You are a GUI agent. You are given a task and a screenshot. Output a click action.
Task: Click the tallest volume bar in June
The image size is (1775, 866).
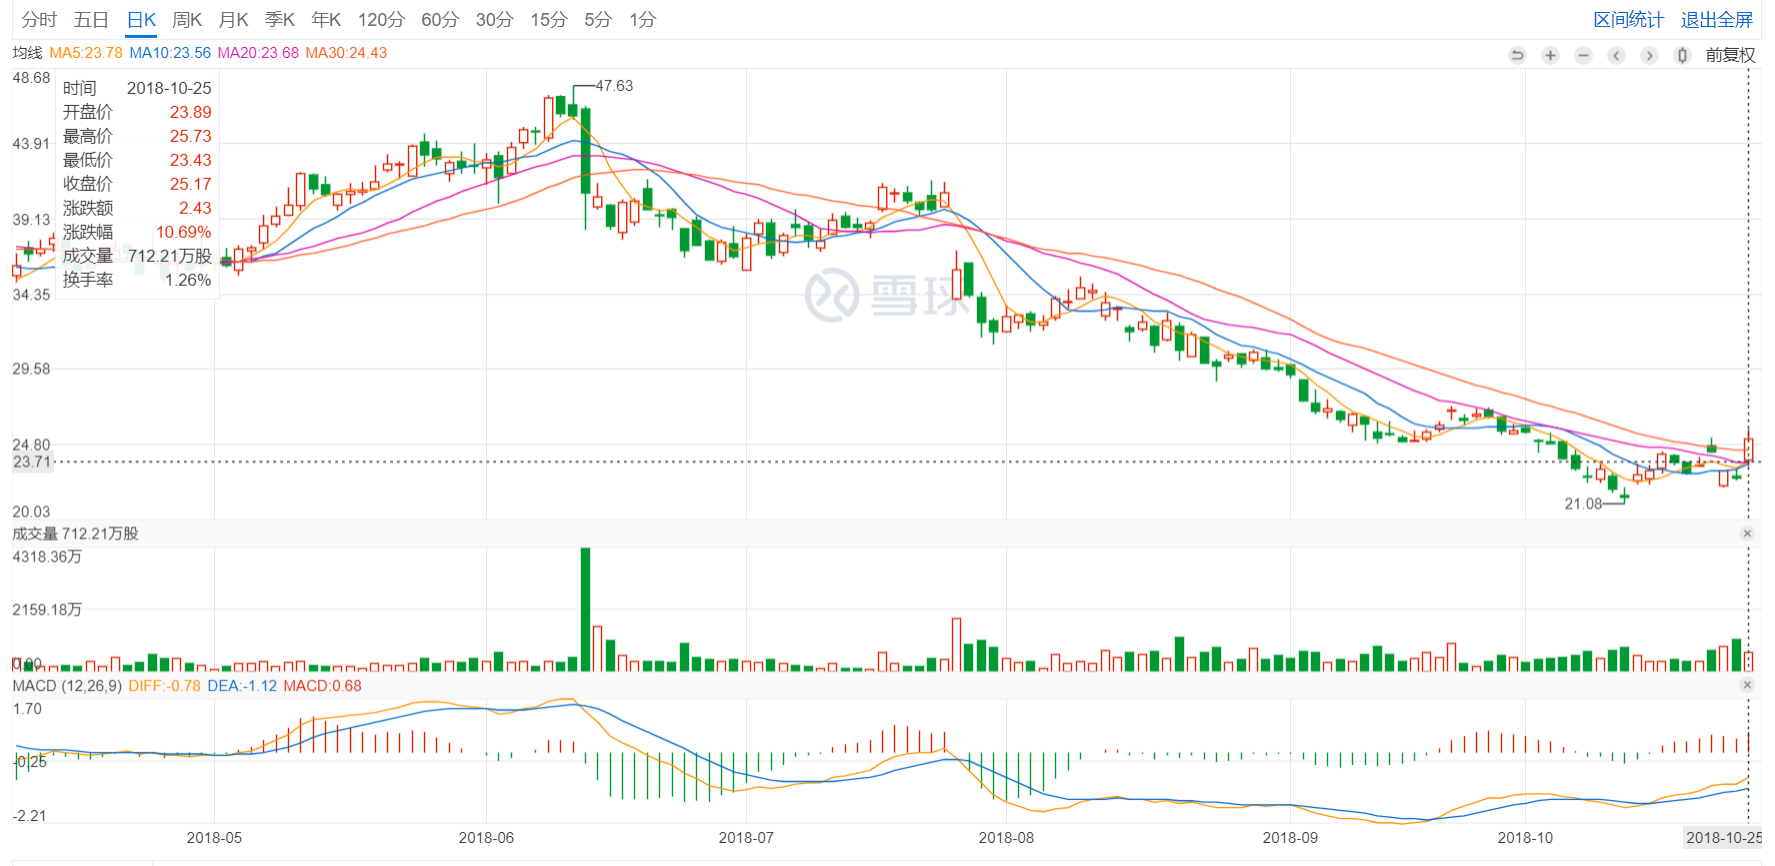(585, 609)
